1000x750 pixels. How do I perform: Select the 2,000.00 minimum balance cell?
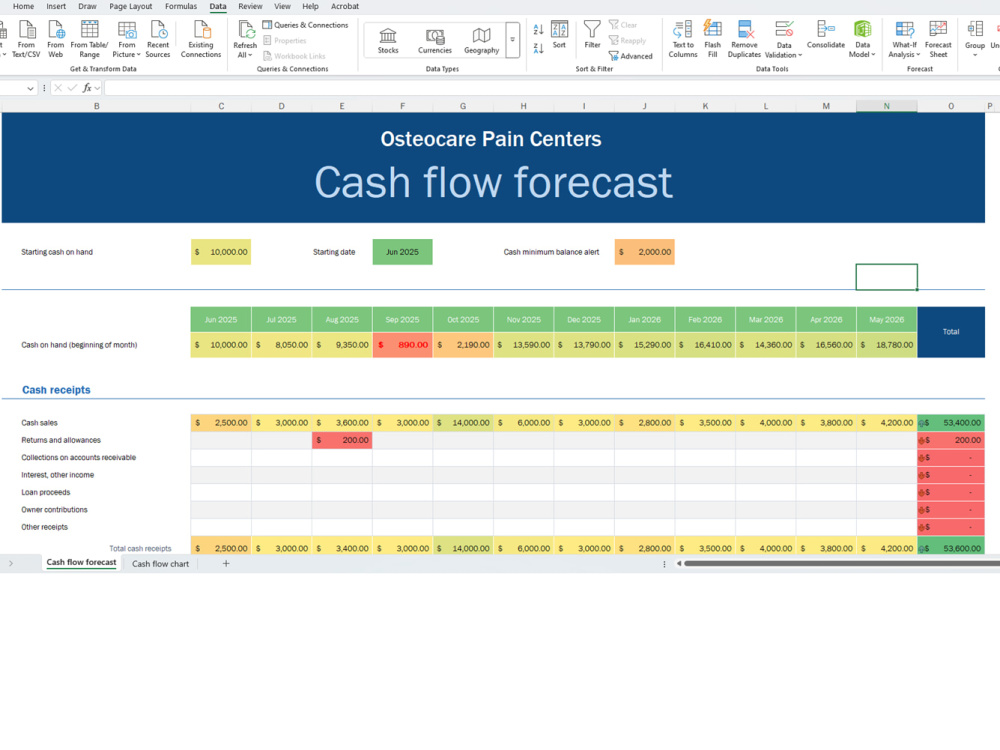pos(644,252)
